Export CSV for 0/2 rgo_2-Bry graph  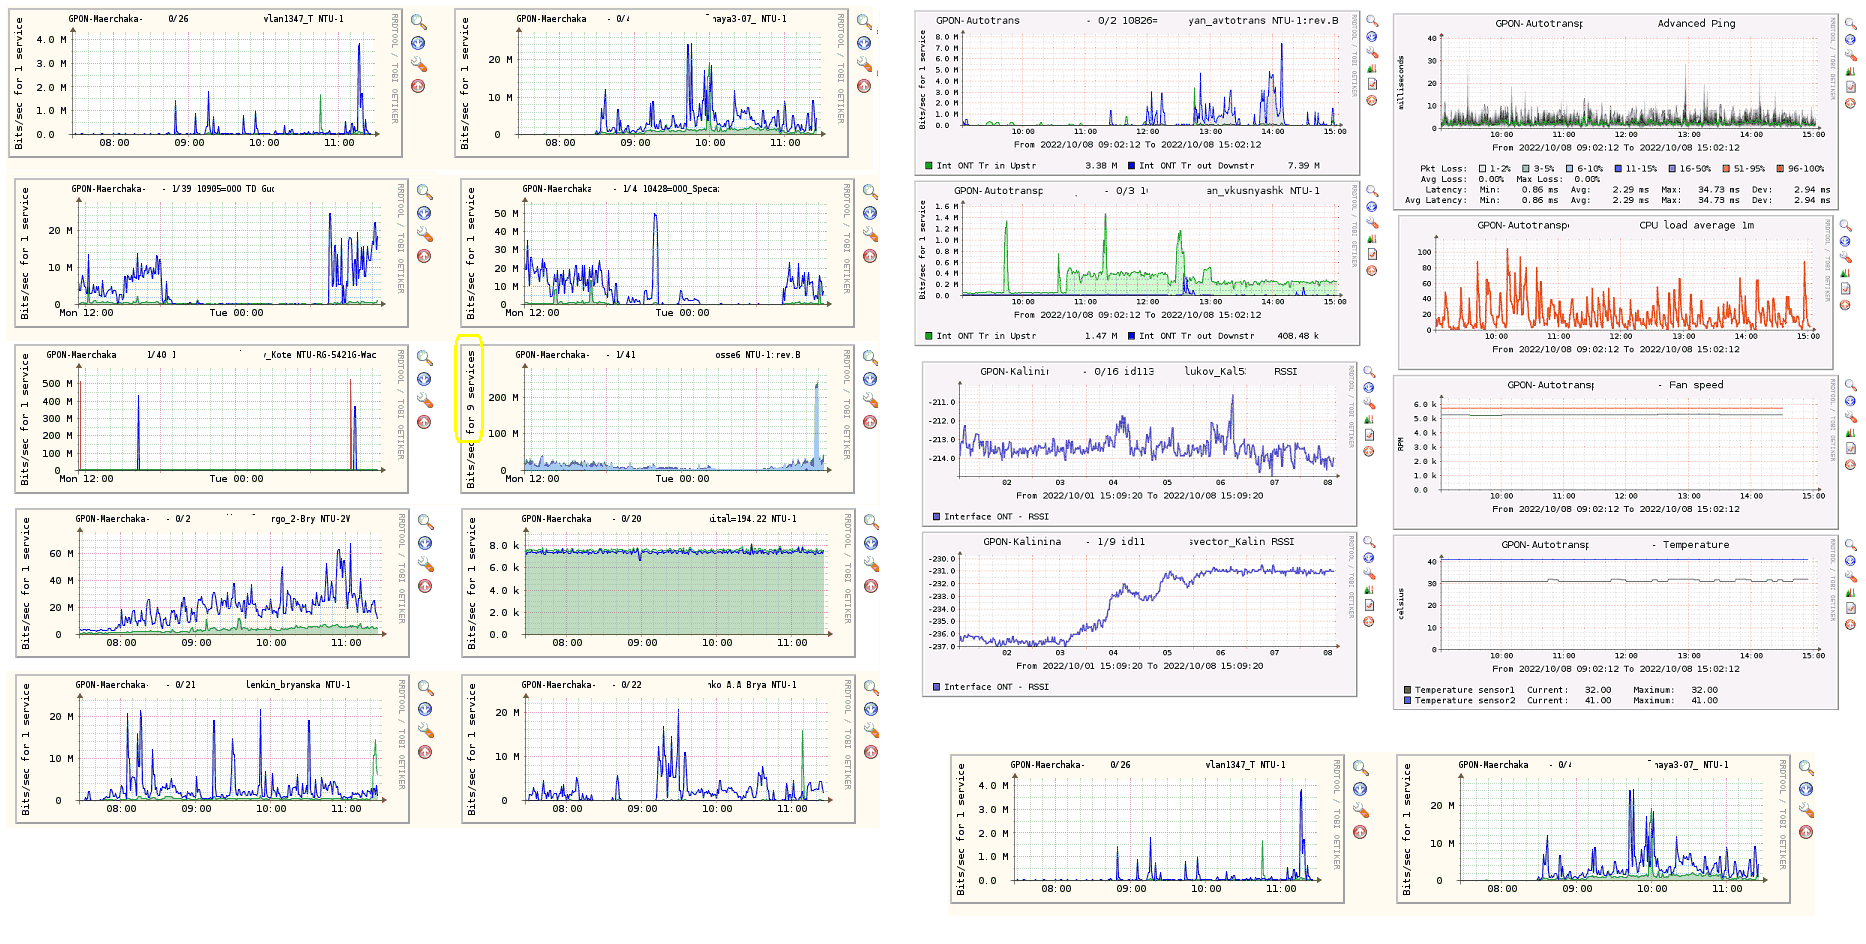pos(425,543)
